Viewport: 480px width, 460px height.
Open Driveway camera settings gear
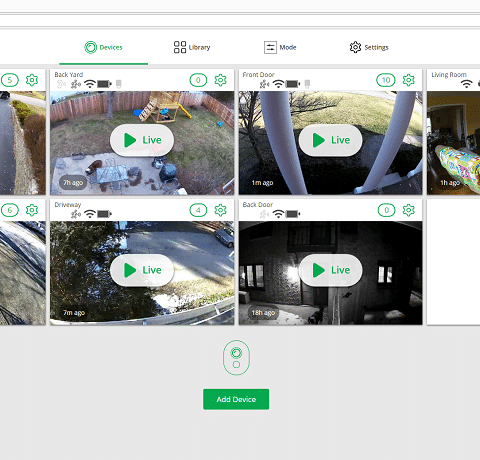point(220,210)
